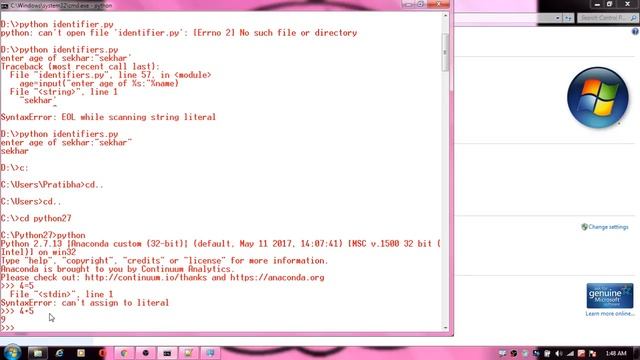Click the text 'C:\Python27>python'

43,236
